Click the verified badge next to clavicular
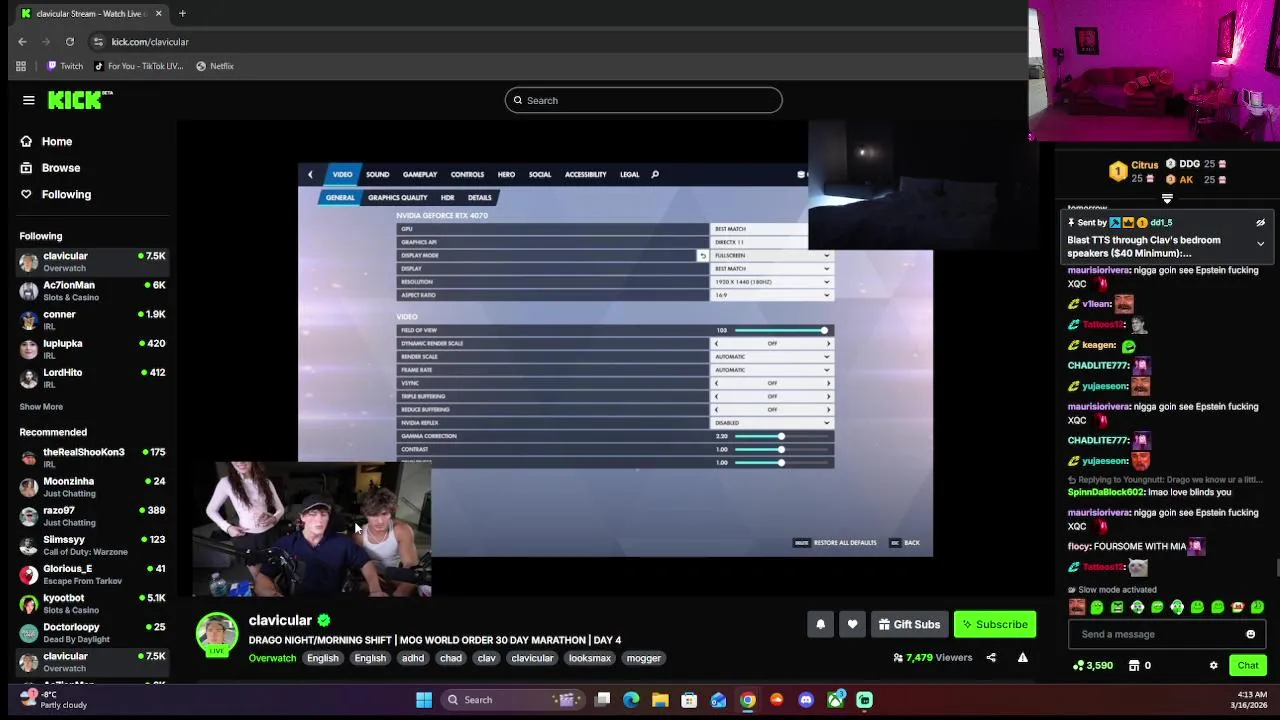 [x=324, y=620]
